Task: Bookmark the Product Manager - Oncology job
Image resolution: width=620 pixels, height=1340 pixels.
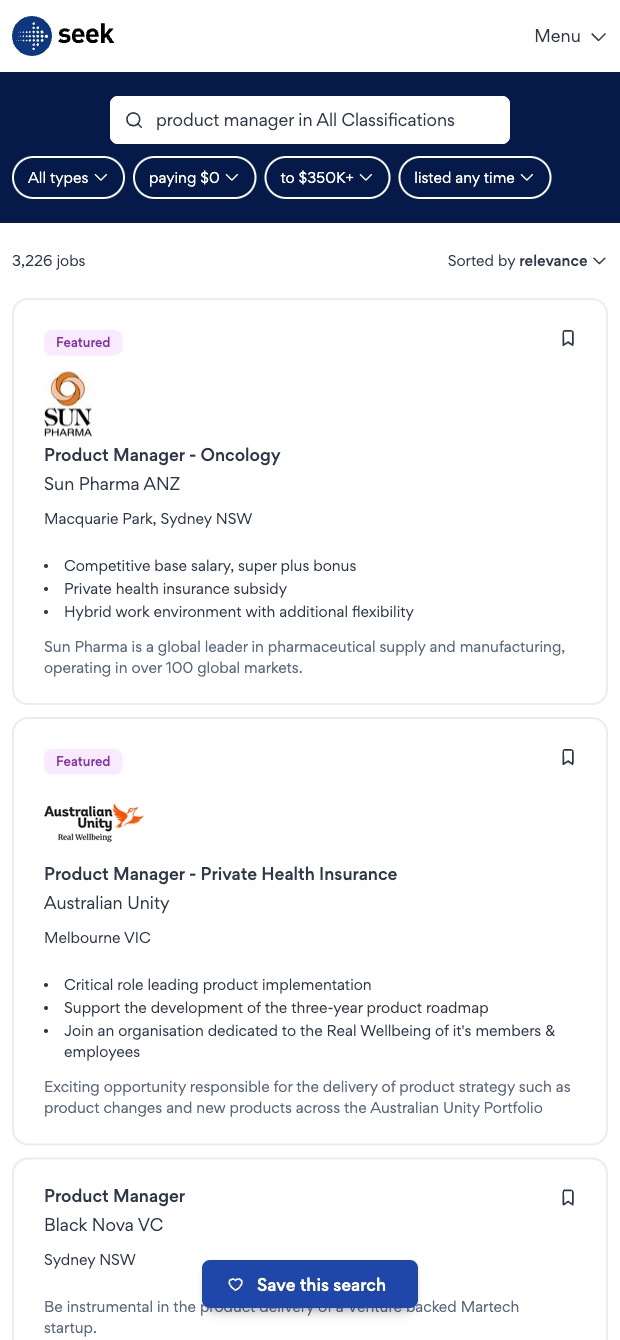Action: (x=568, y=338)
